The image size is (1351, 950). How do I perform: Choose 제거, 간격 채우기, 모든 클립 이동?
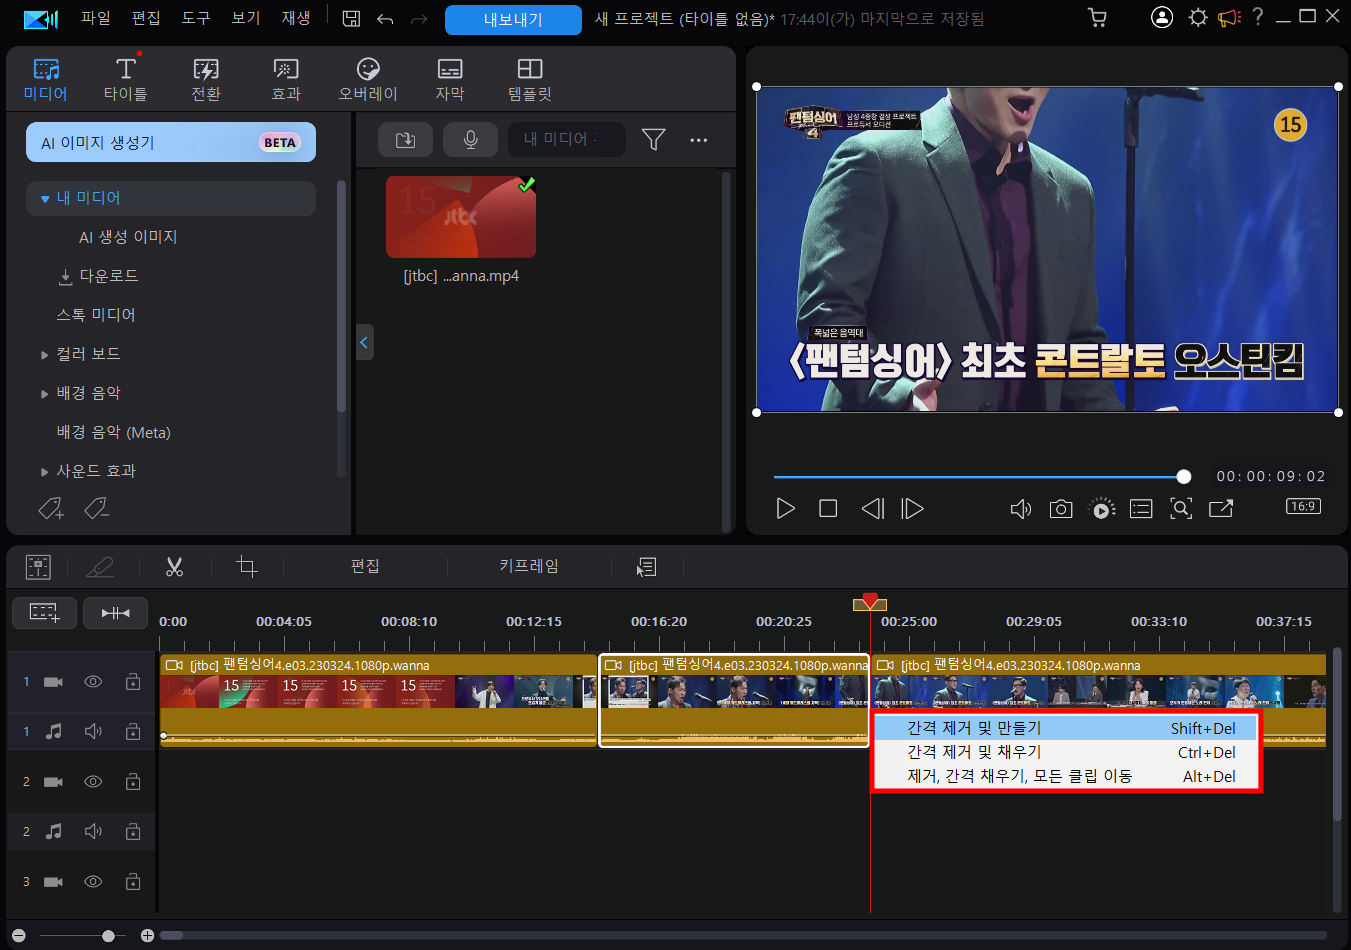(1066, 776)
